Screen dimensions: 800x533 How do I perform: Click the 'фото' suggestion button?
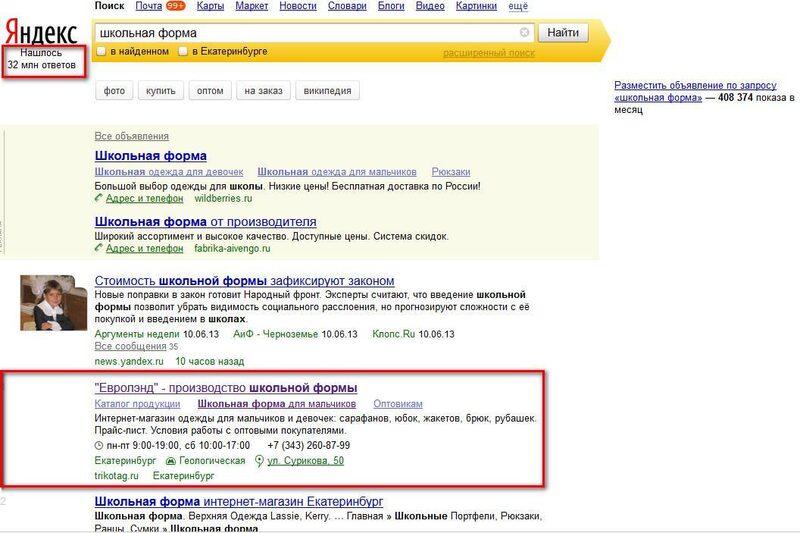tap(114, 90)
